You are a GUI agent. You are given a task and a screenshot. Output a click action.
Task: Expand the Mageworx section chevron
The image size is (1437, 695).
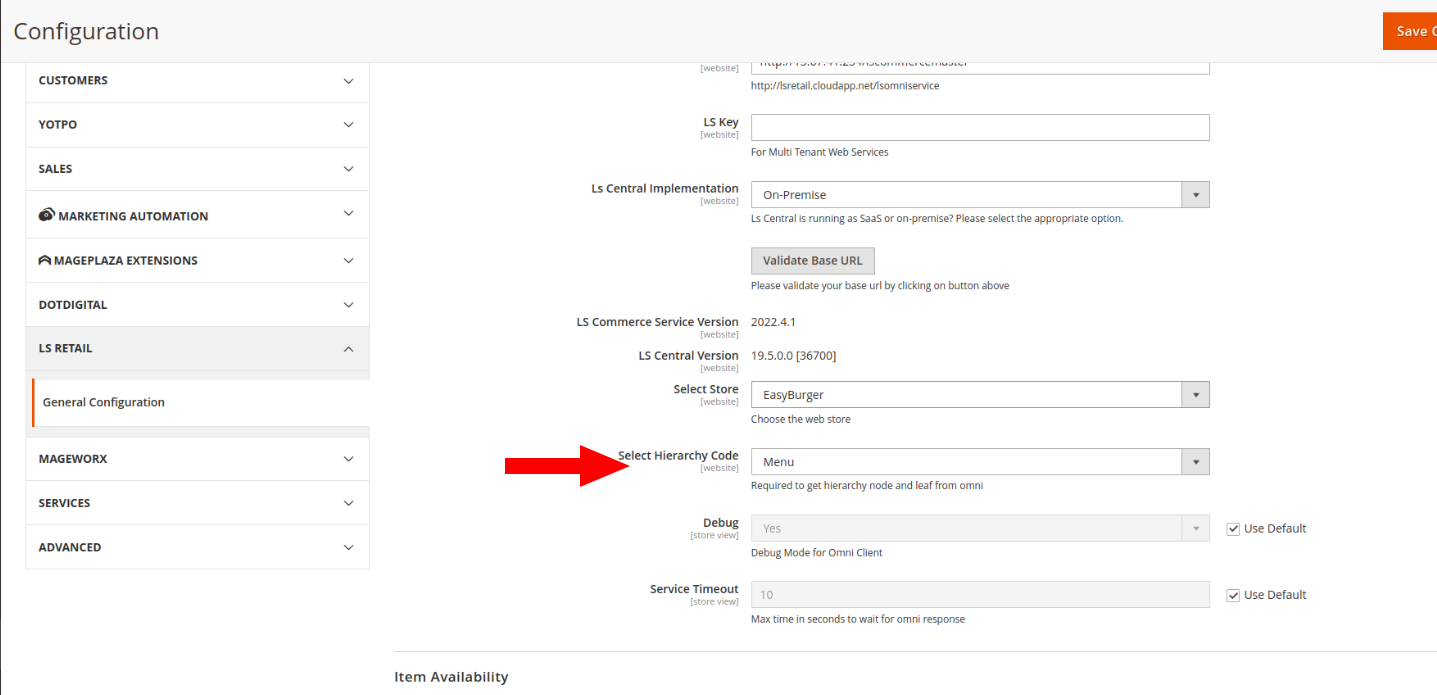(348, 459)
